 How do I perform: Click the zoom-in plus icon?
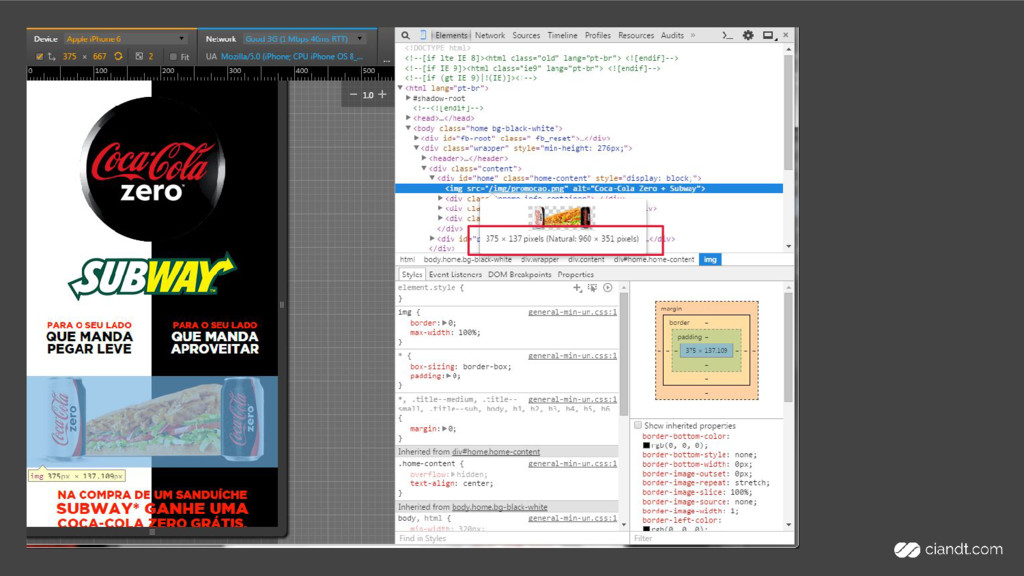[383, 95]
